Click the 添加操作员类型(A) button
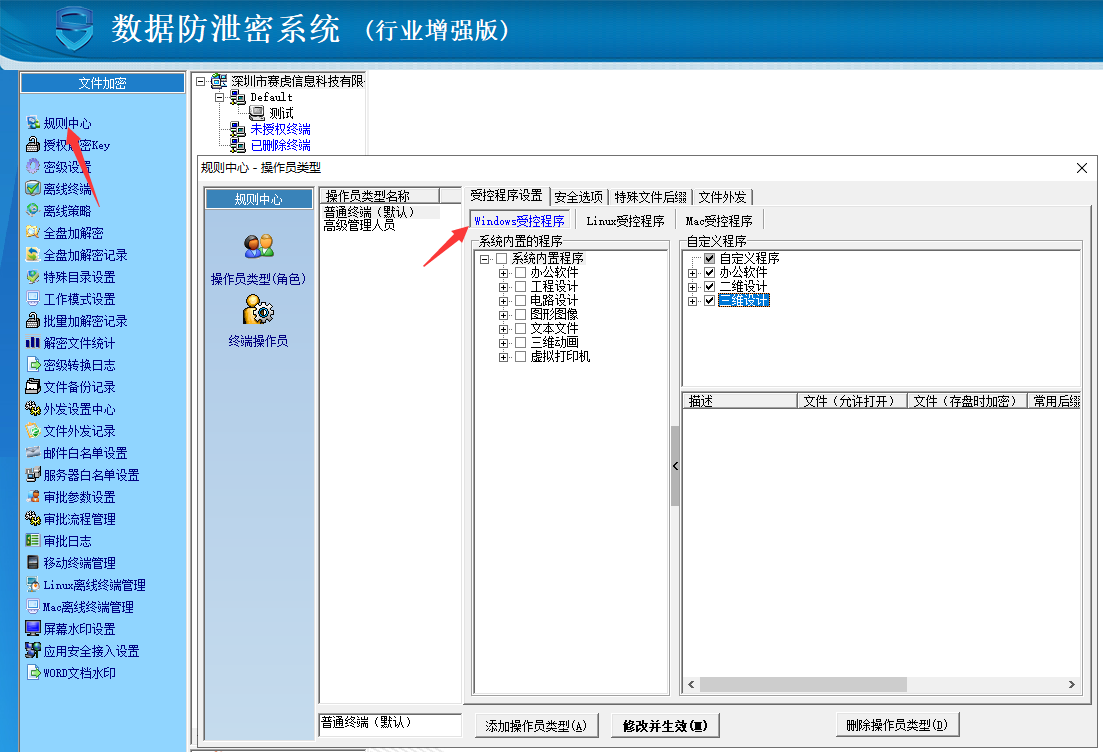 (x=536, y=726)
